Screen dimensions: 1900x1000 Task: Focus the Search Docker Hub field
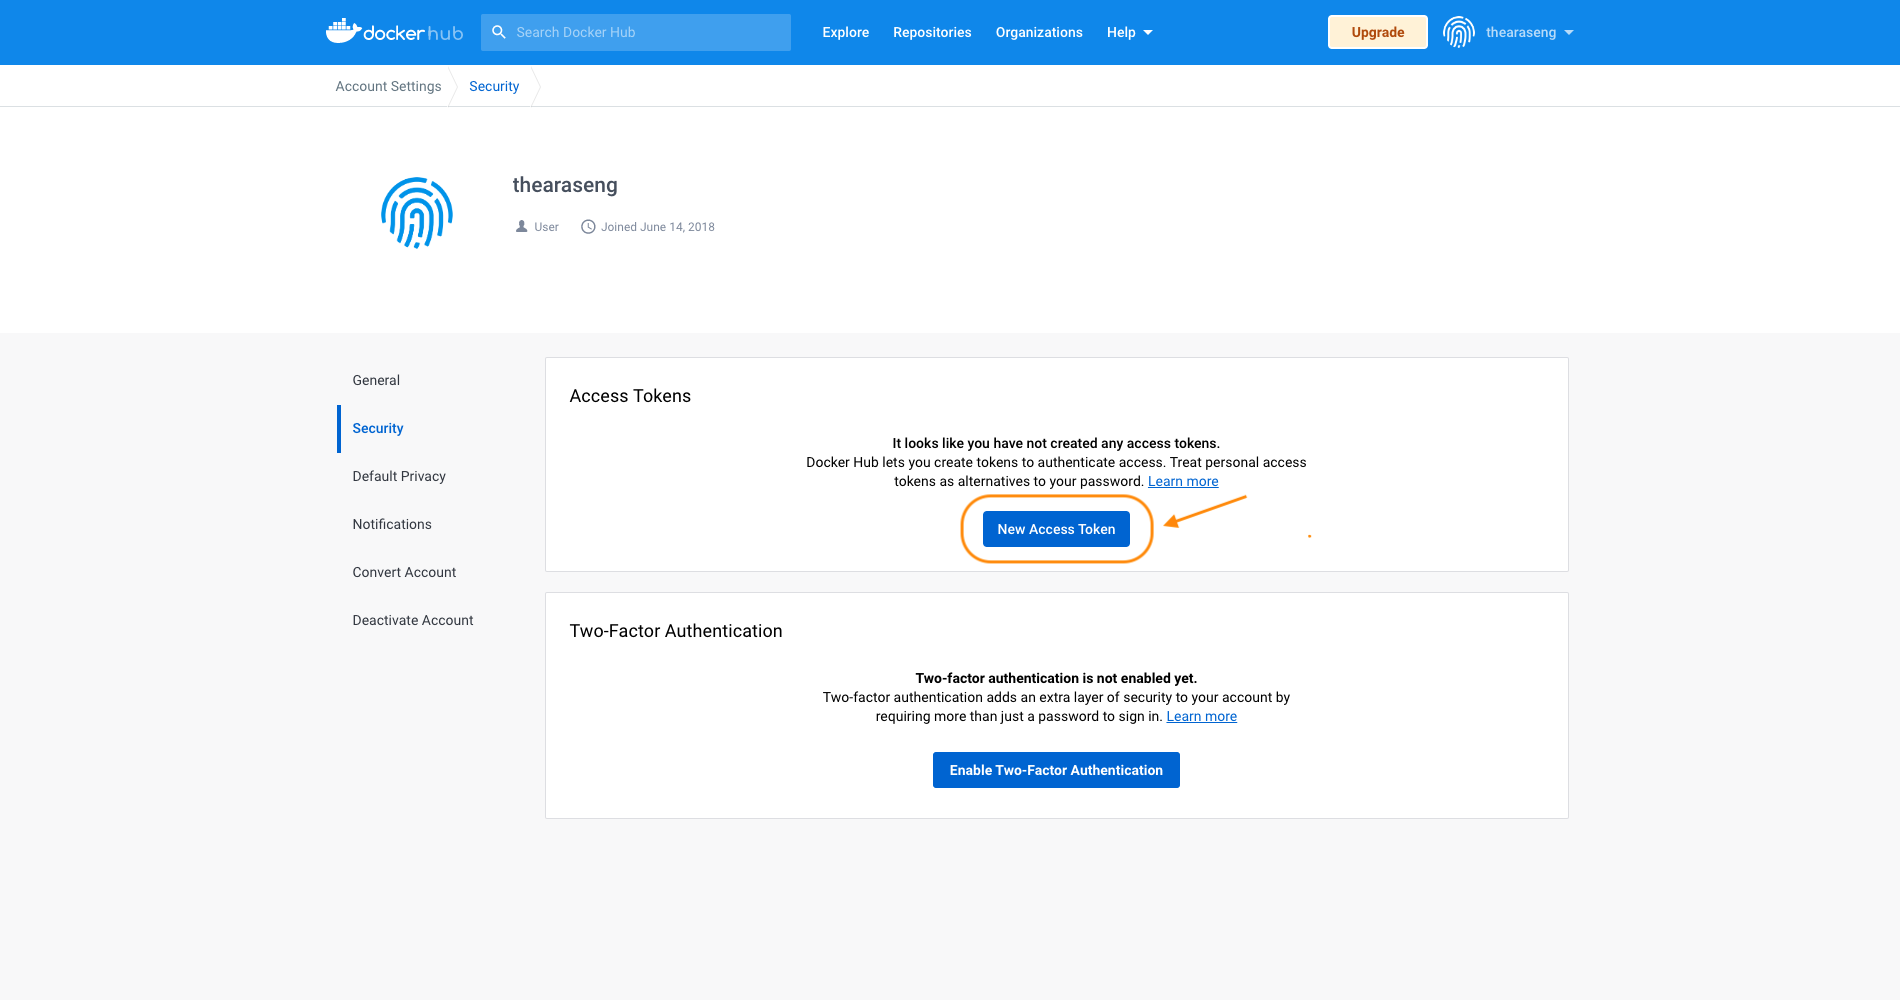pos(636,32)
